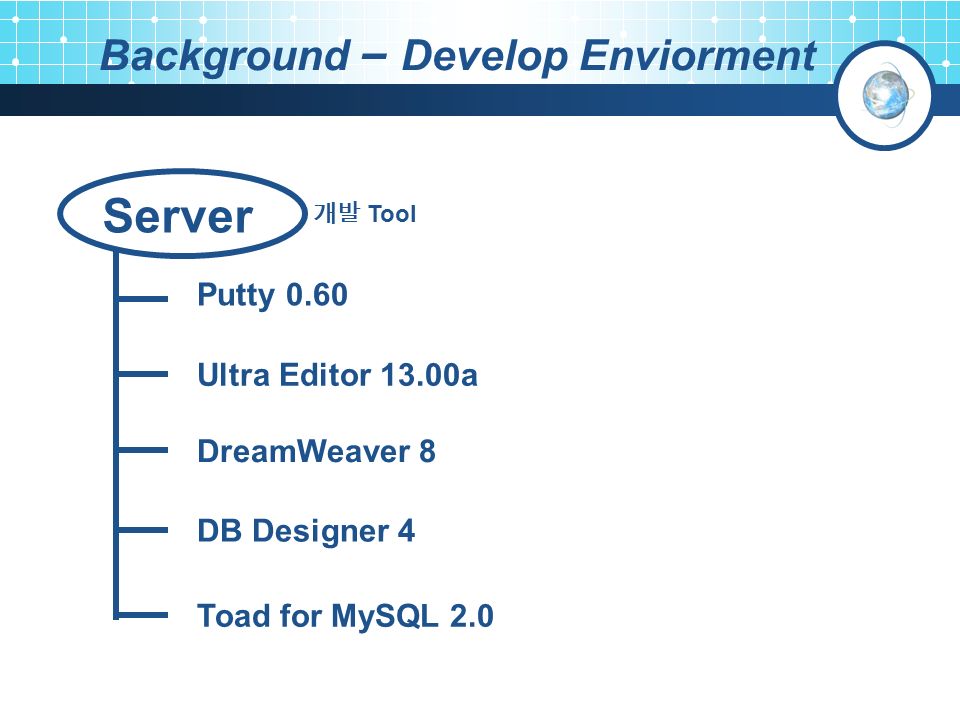Select the 'Toad for MySQL 2.0' entry
Screen dimensions: 960x720
(x=345, y=616)
